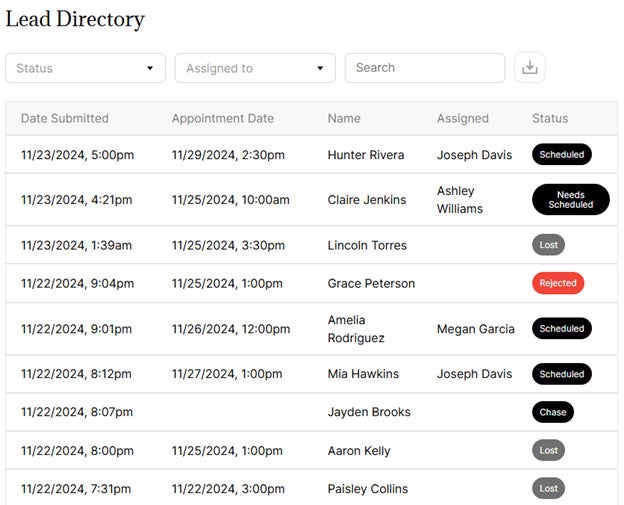Image resolution: width=624 pixels, height=505 pixels.
Task: Click the download export icon
Action: coord(530,68)
